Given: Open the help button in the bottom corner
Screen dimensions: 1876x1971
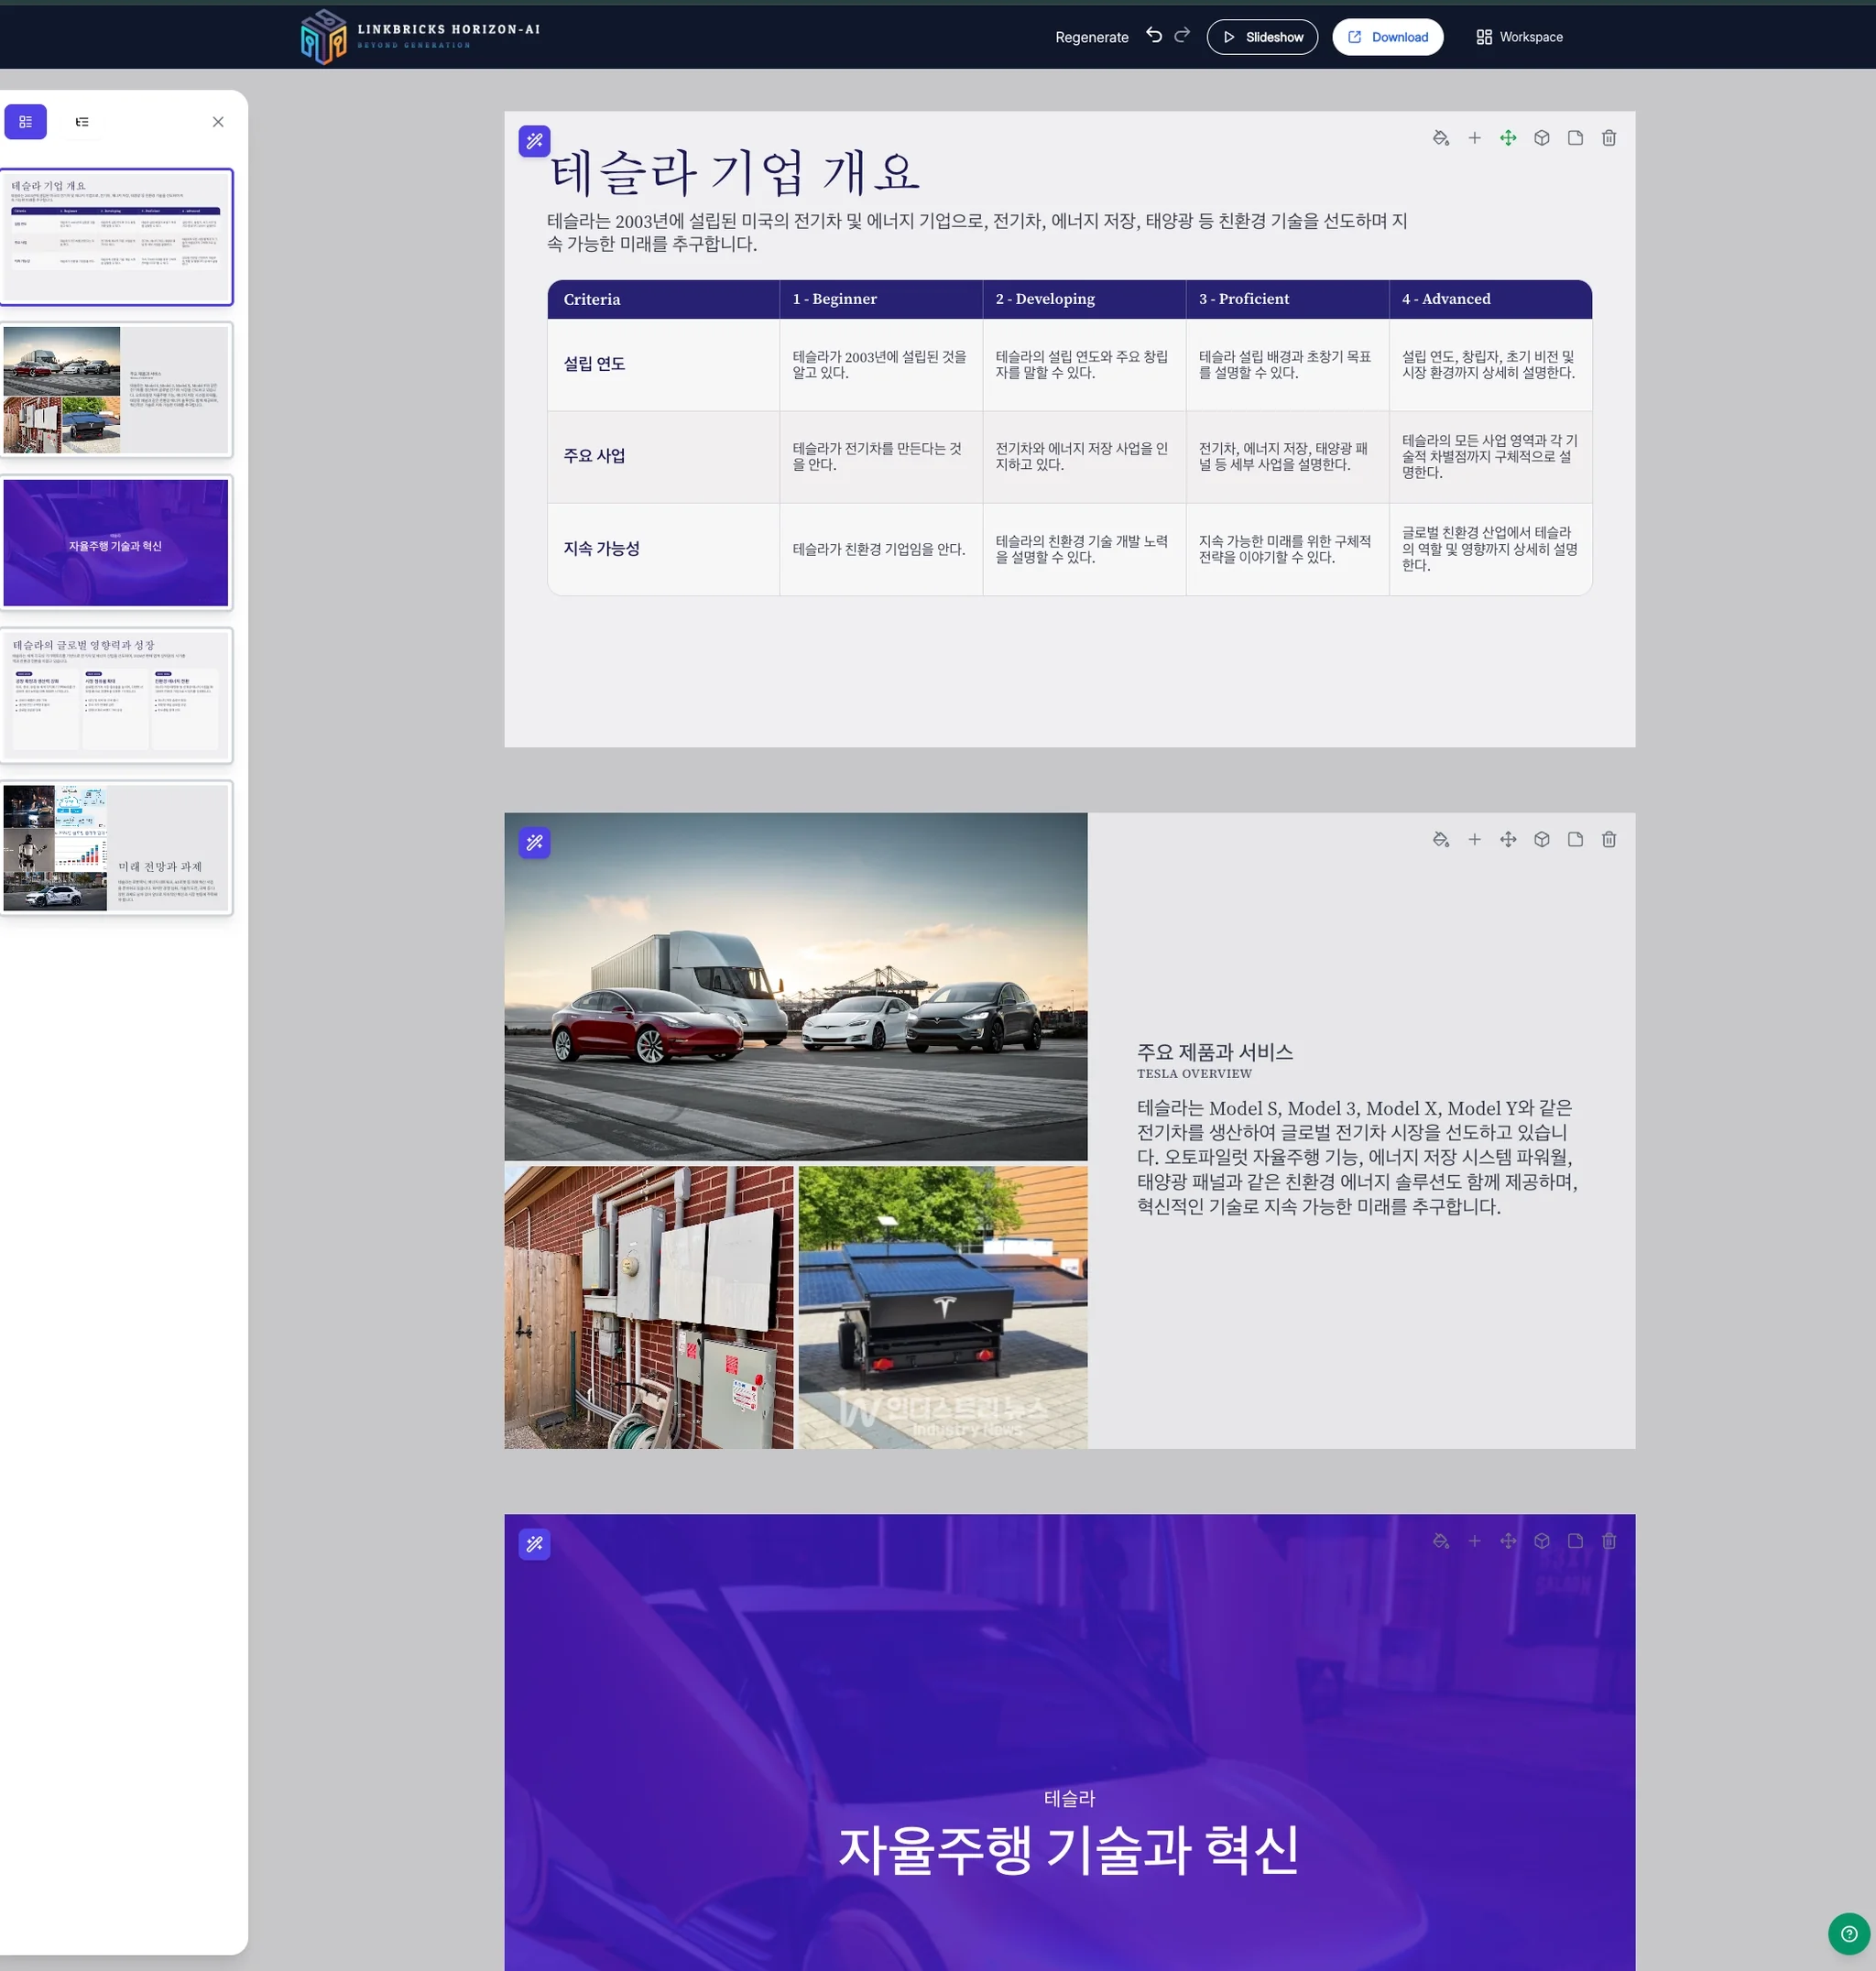Looking at the screenshot, I should click(1849, 1933).
